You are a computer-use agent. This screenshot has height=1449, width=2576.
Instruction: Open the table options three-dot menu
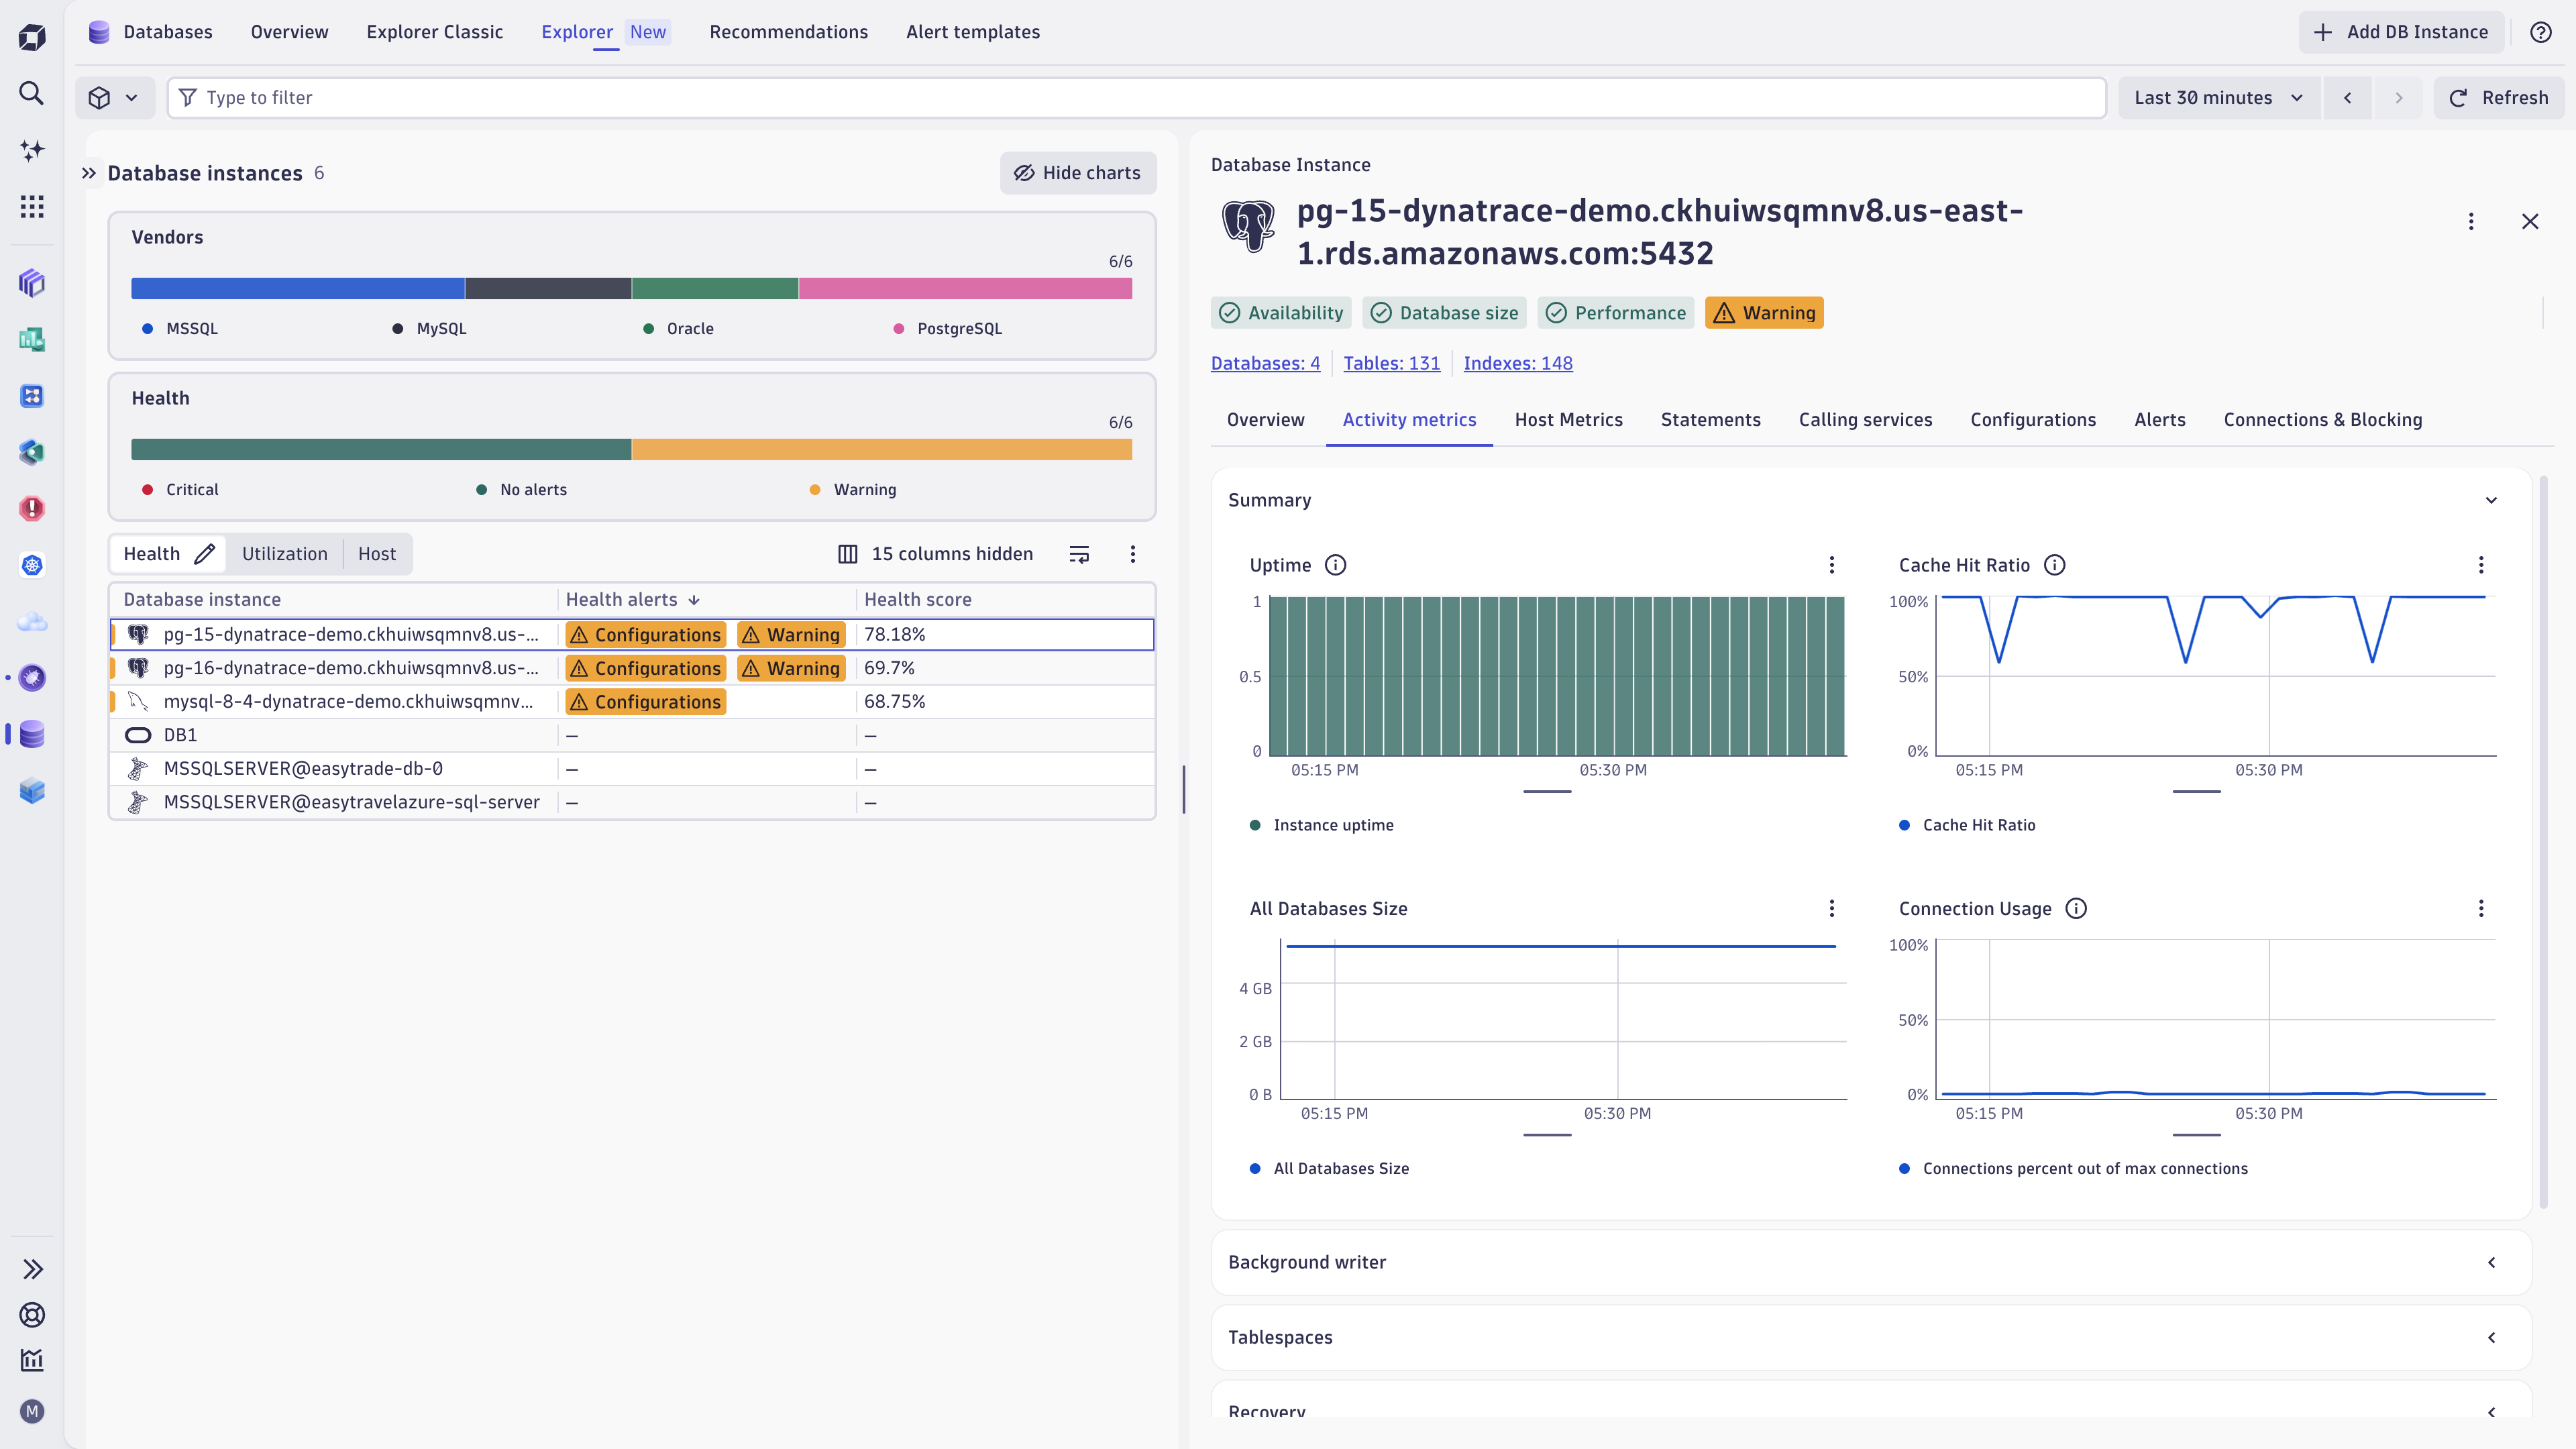pos(1133,554)
